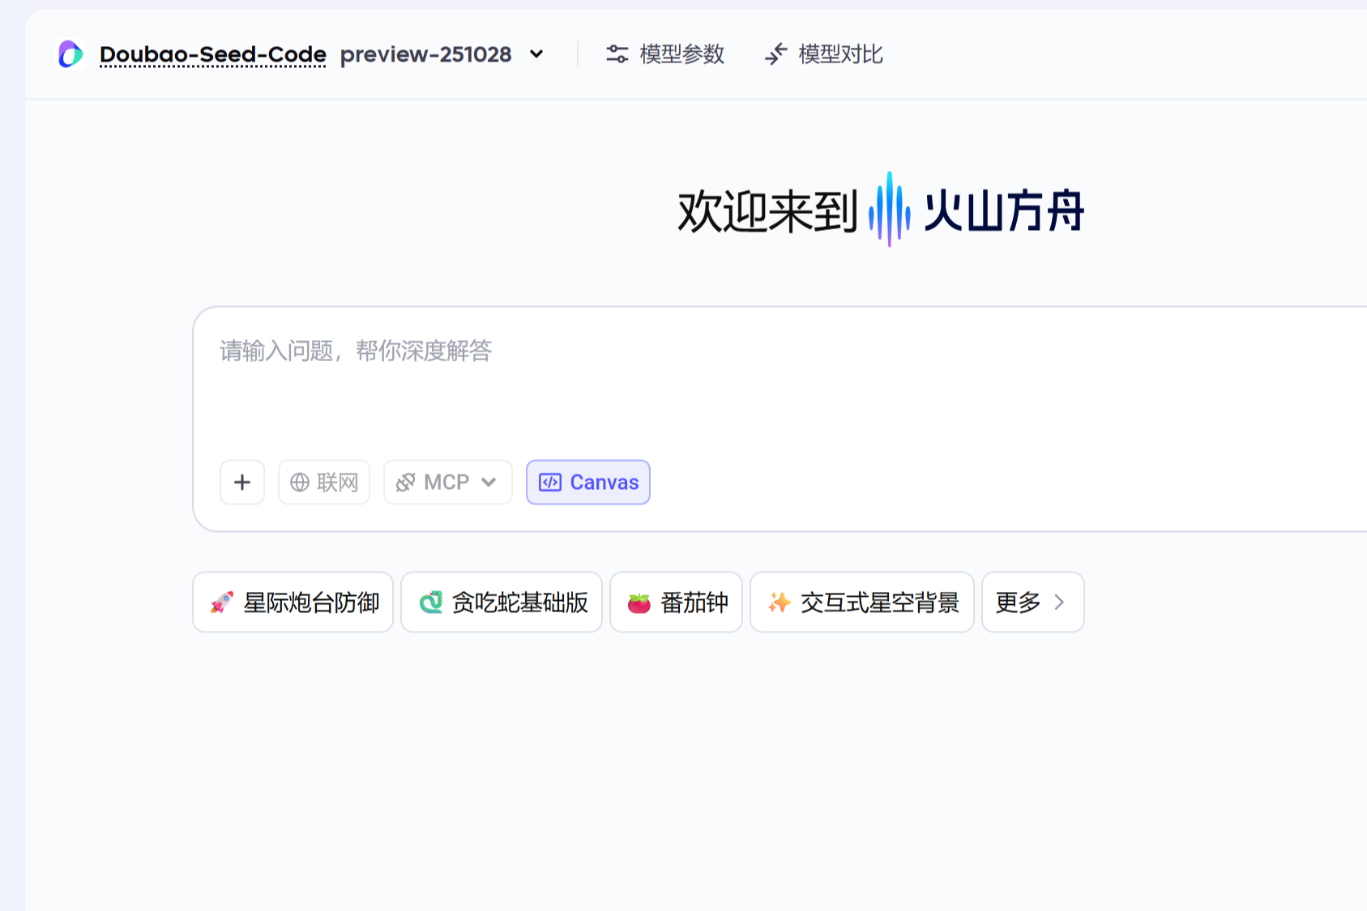This screenshot has height=911, width=1367.
Task: Show 更多 prompt suggestions
Action: (x=1033, y=602)
